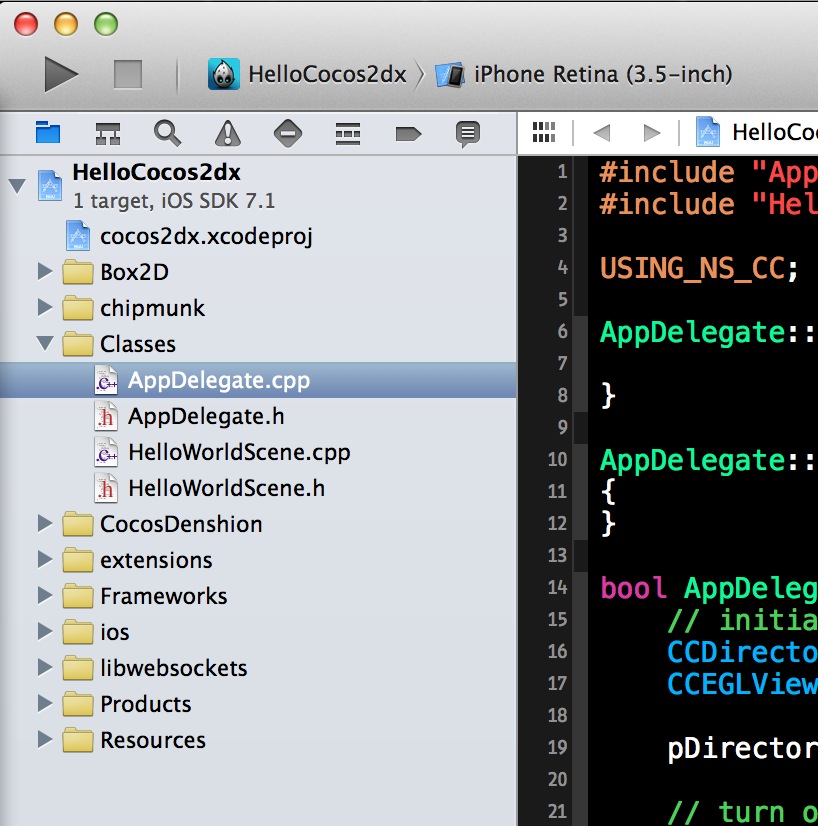This screenshot has height=826, width=818.
Task: Select the HelloCocos2dx scheme
Action: pyautogui.click(x=307, y=74)
